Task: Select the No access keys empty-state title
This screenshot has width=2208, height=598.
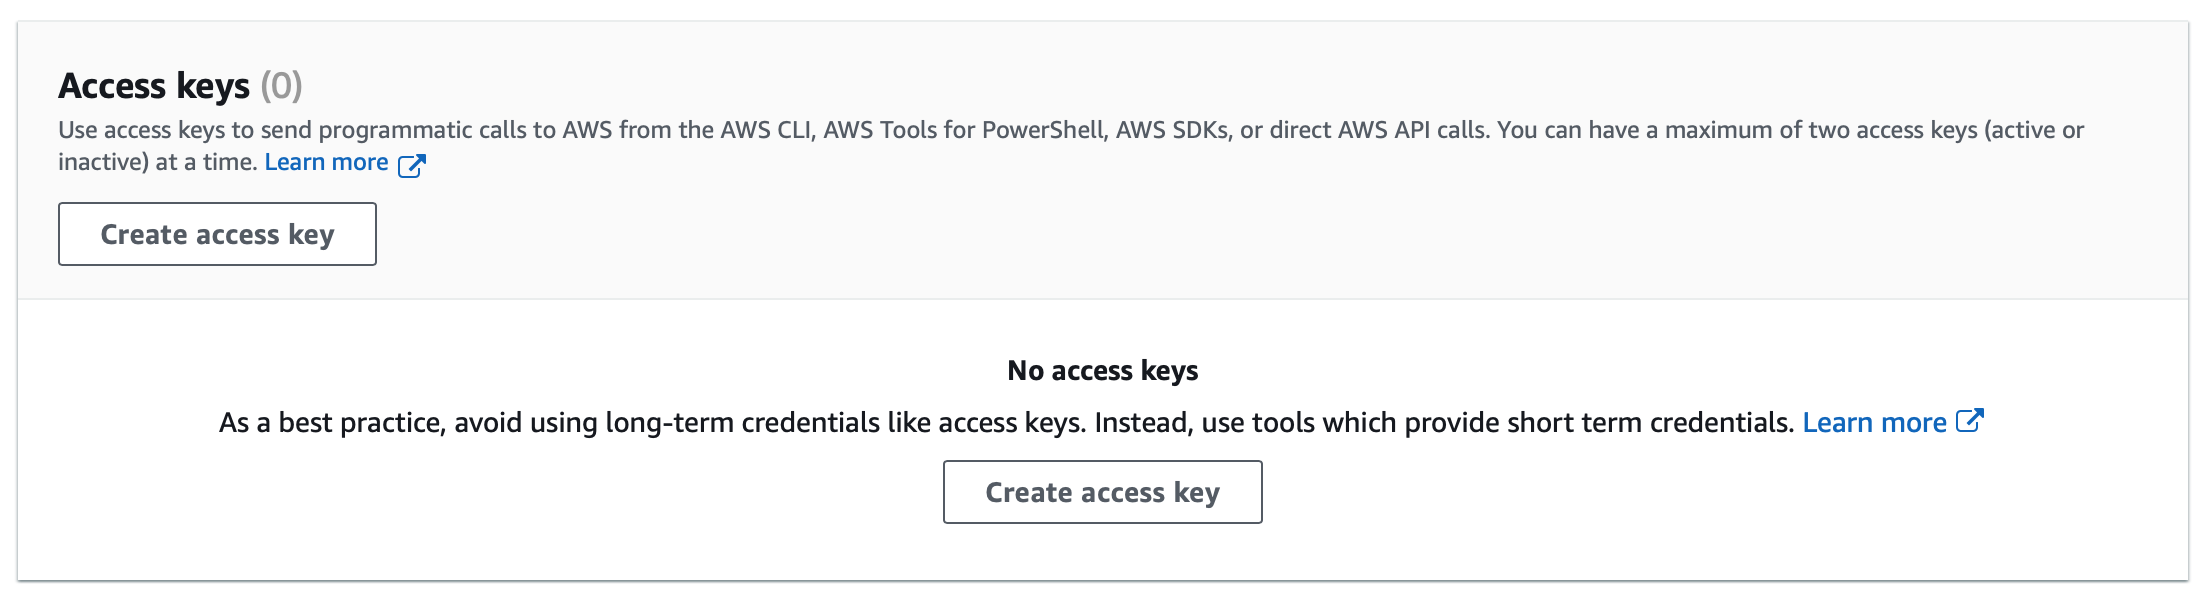Action: coord(1102,370)
